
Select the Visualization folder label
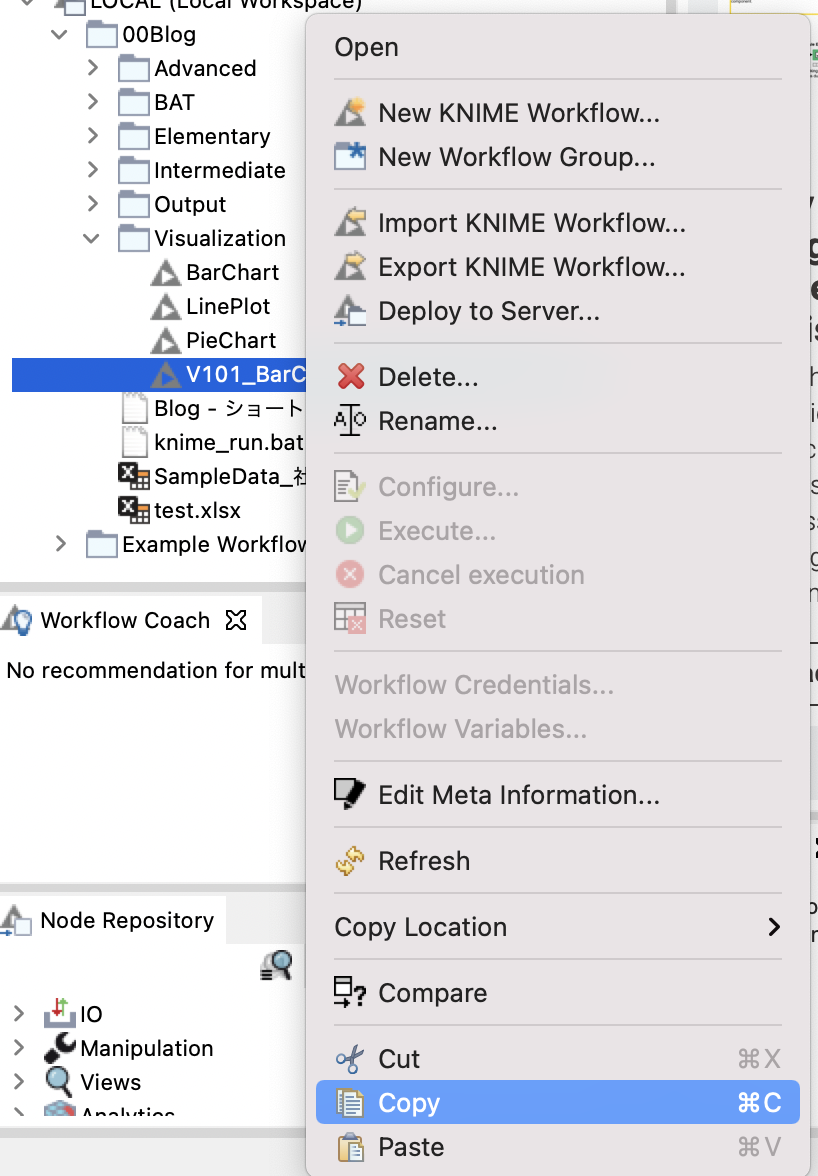pyautogui.click(x=220, y=238)
